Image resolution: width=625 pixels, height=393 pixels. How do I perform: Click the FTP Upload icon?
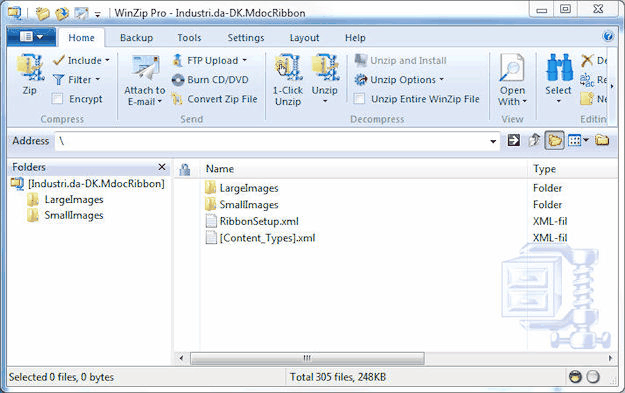[x=178, y=61]
